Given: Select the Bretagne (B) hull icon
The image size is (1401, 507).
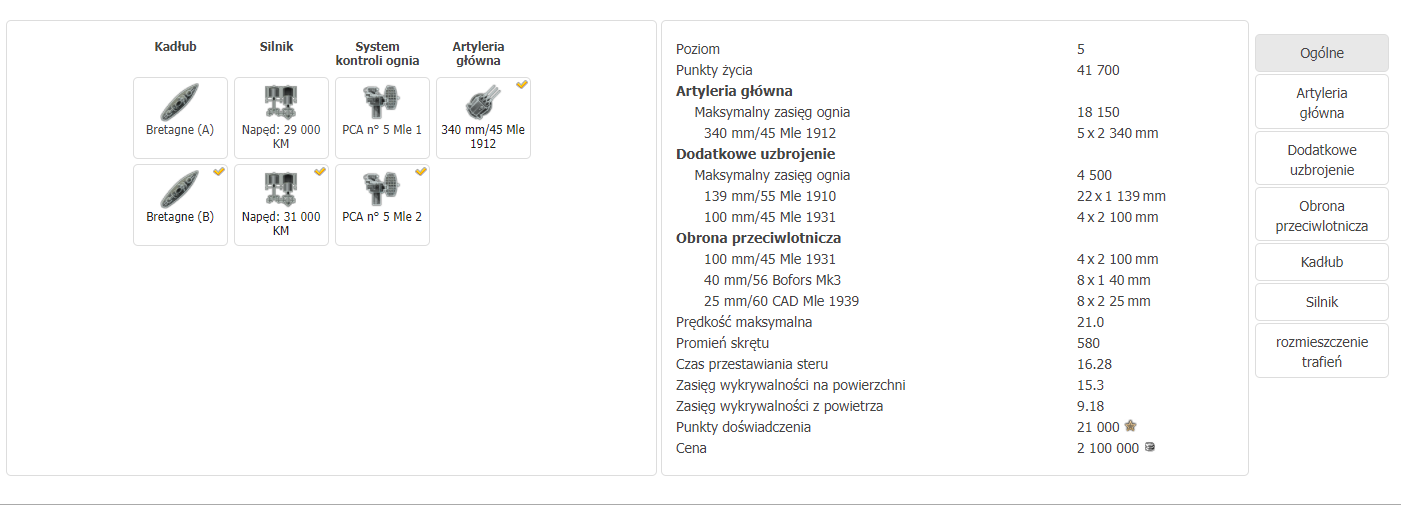Looking at the screenshot, I should (180, 190).
